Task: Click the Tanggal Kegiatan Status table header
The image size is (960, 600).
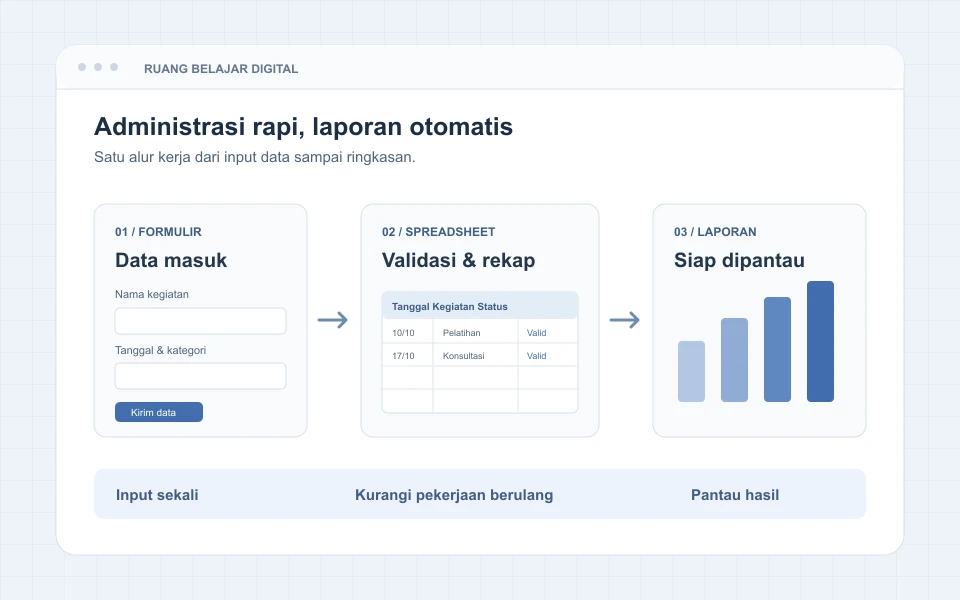Action: pos(480,306)
